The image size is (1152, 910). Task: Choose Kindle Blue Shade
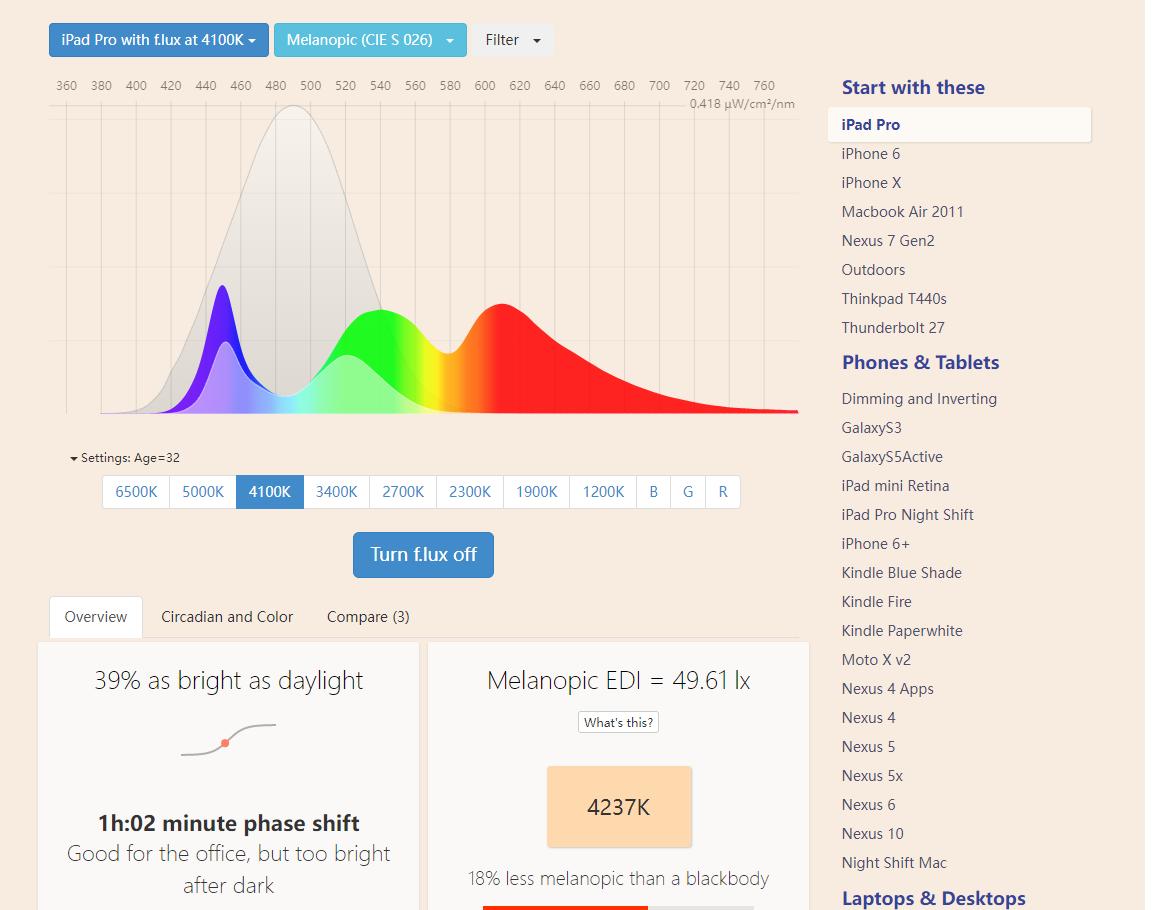click(901, 573)
